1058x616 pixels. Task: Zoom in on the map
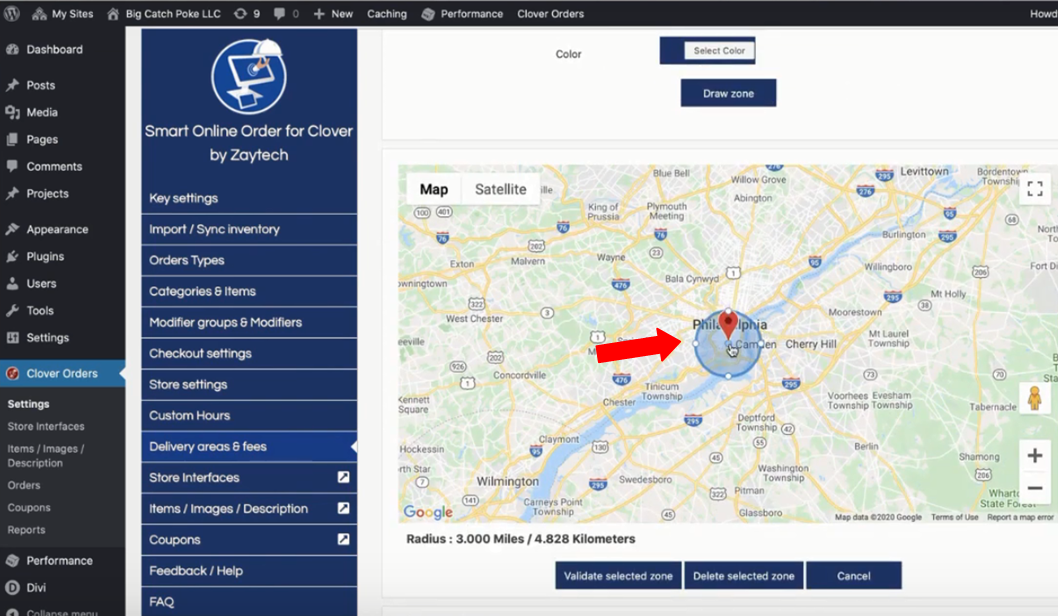(1034, 455)
